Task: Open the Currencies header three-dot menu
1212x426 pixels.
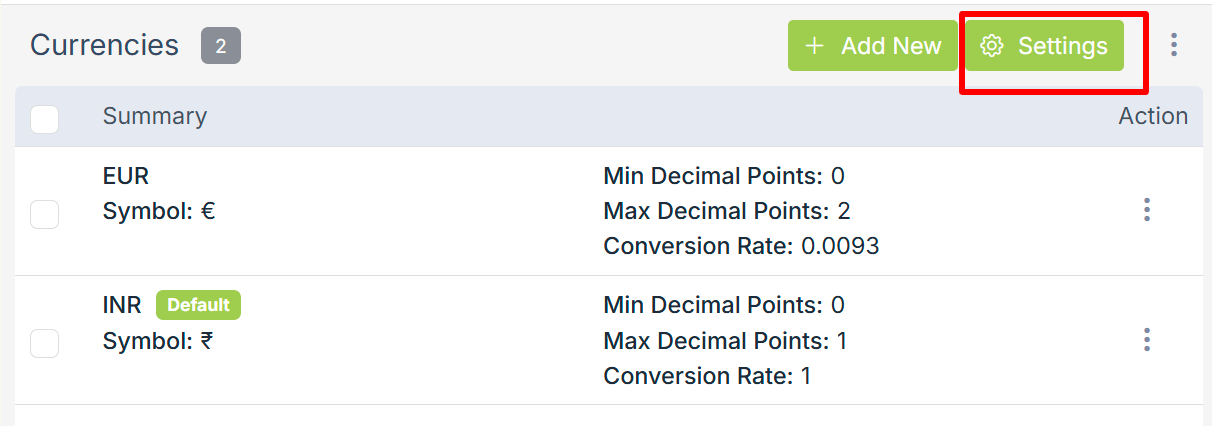Action: 1174,45
